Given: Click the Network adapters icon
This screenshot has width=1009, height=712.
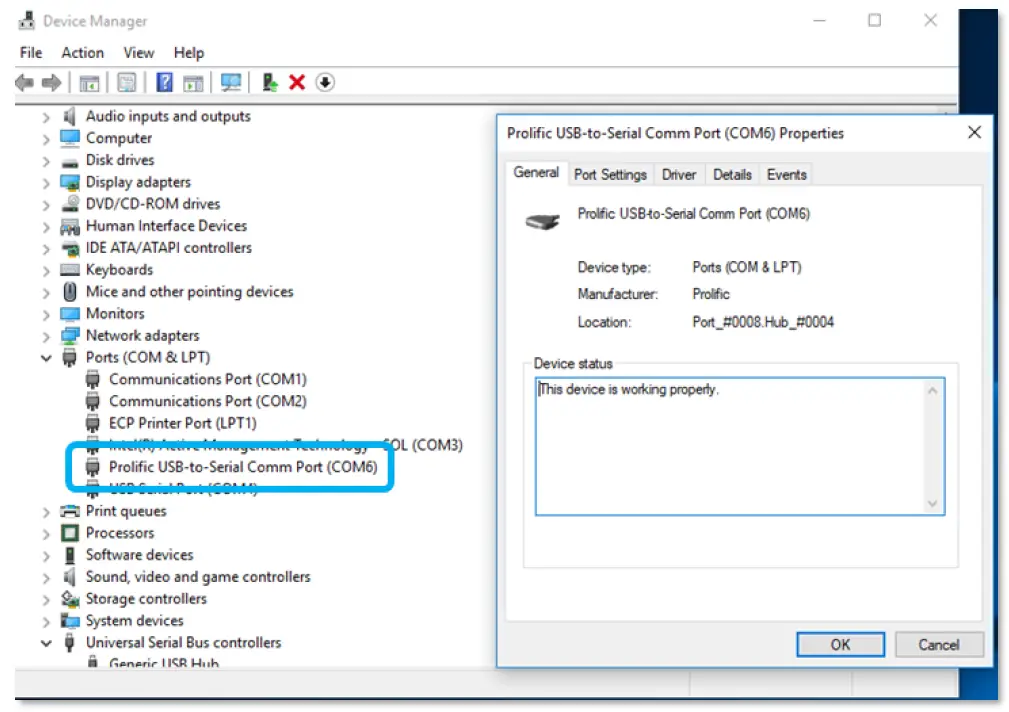Looking at the screenshot, I should (69, 335).
